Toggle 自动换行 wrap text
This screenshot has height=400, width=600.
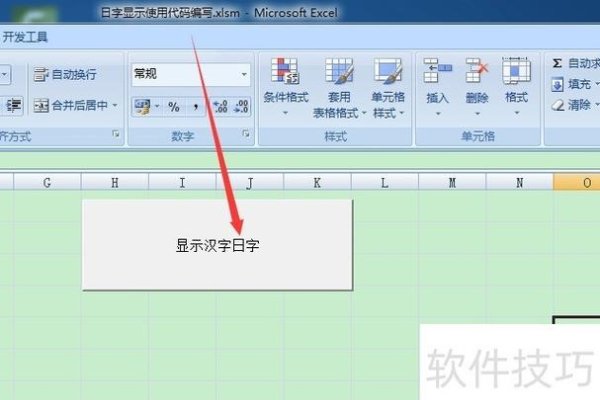coord(65,75)
